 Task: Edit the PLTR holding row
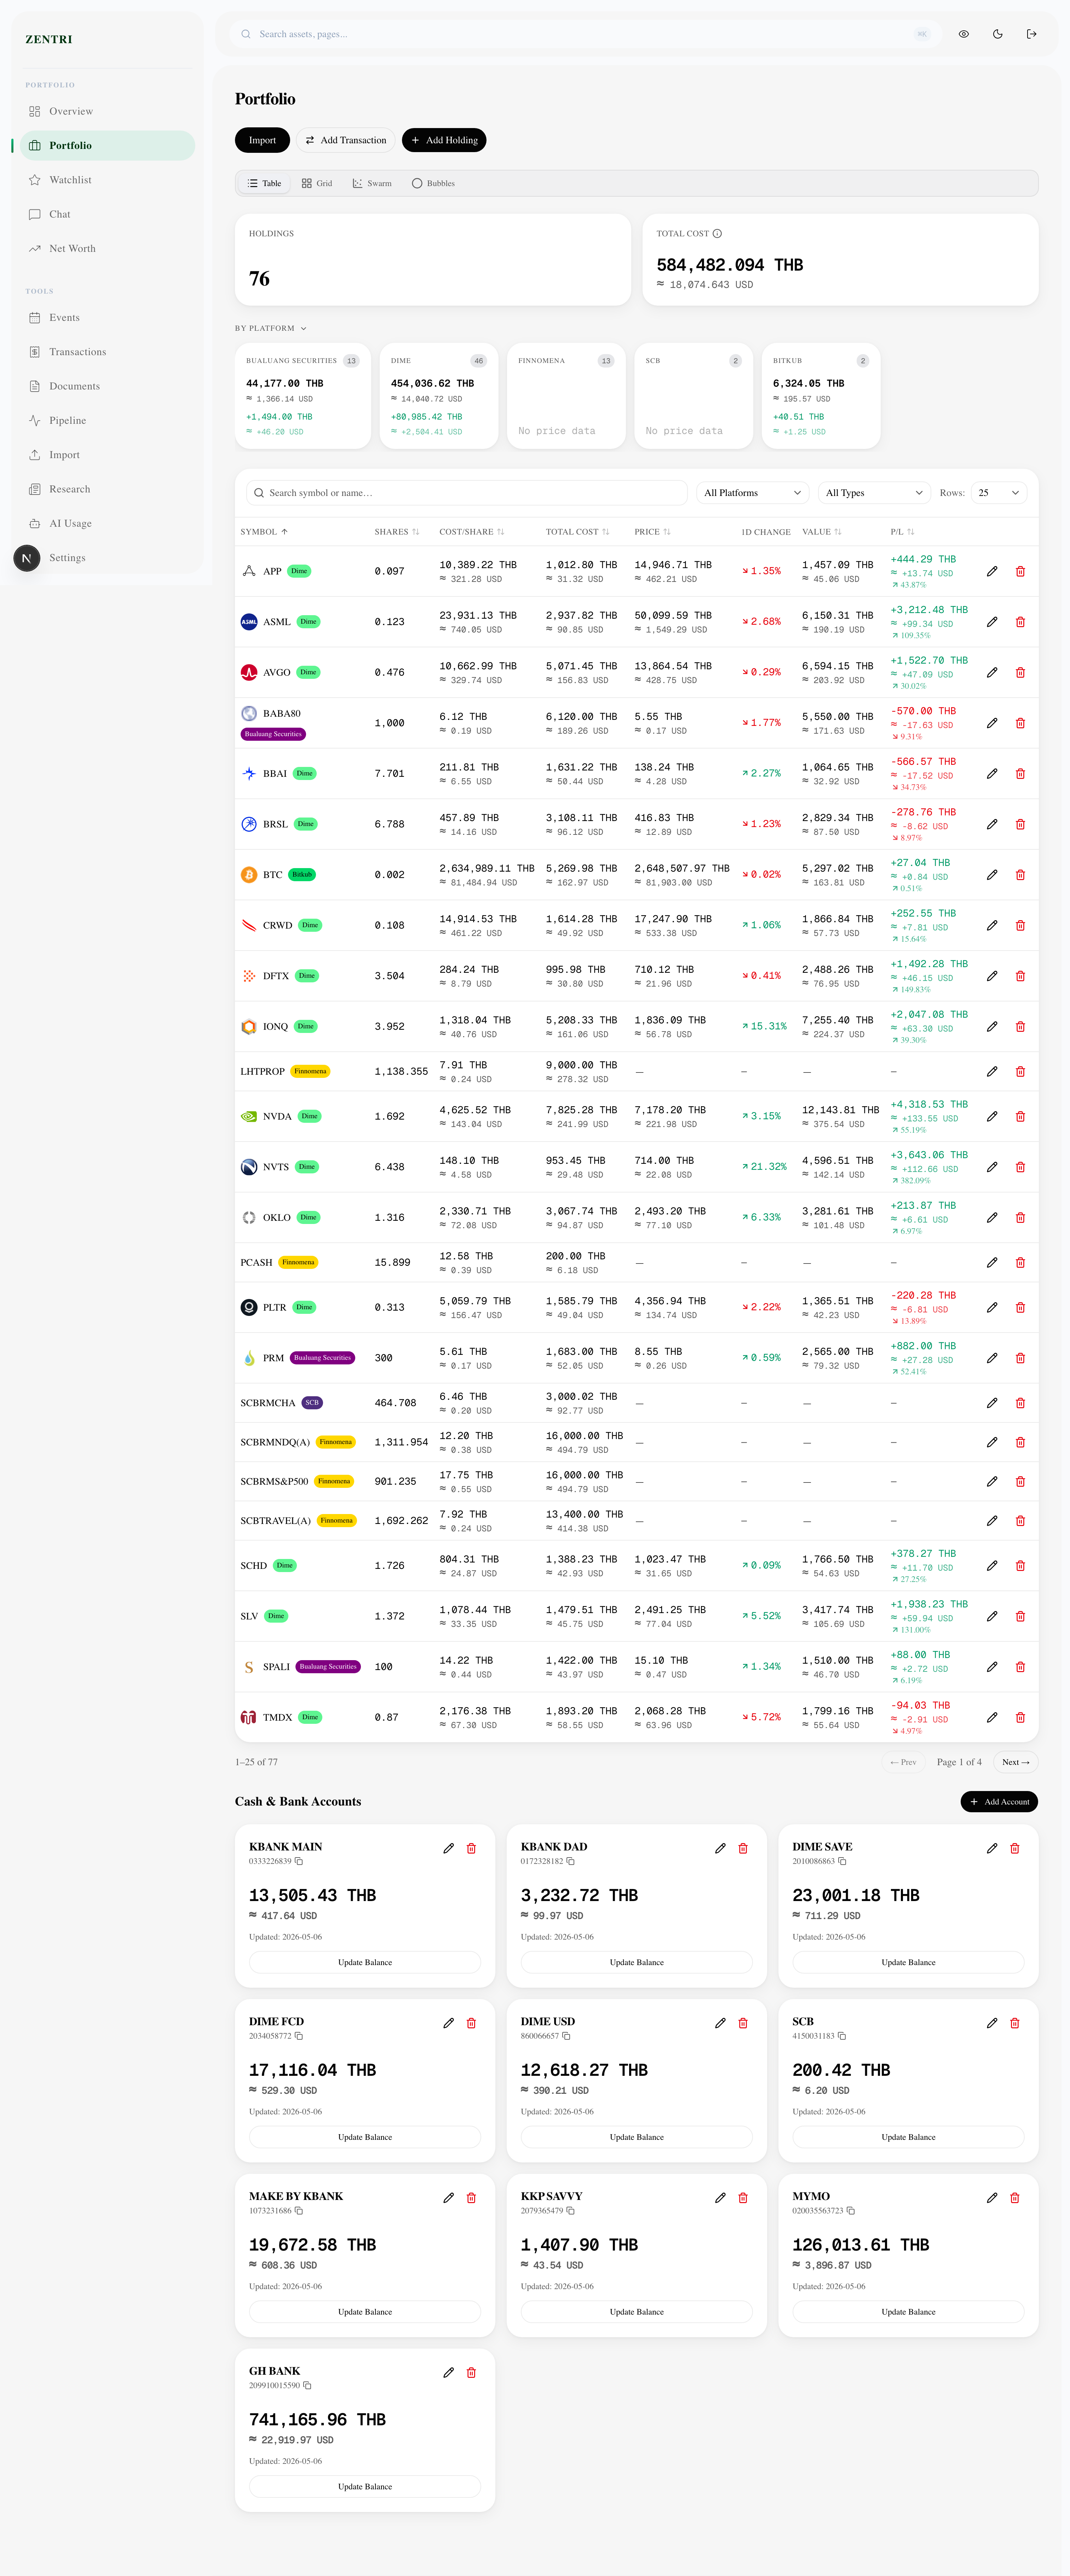pyautogui.click(x=992, y=1308)
